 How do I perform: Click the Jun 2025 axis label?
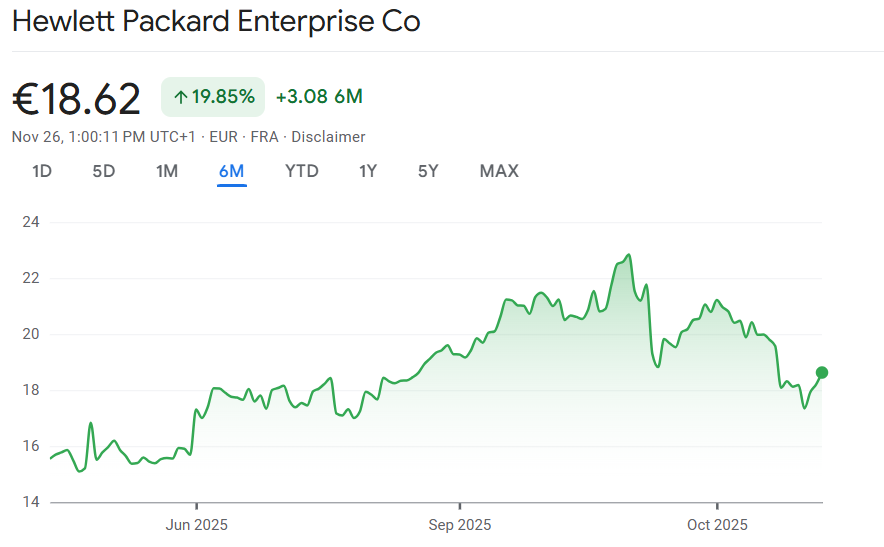pos(197,525)
